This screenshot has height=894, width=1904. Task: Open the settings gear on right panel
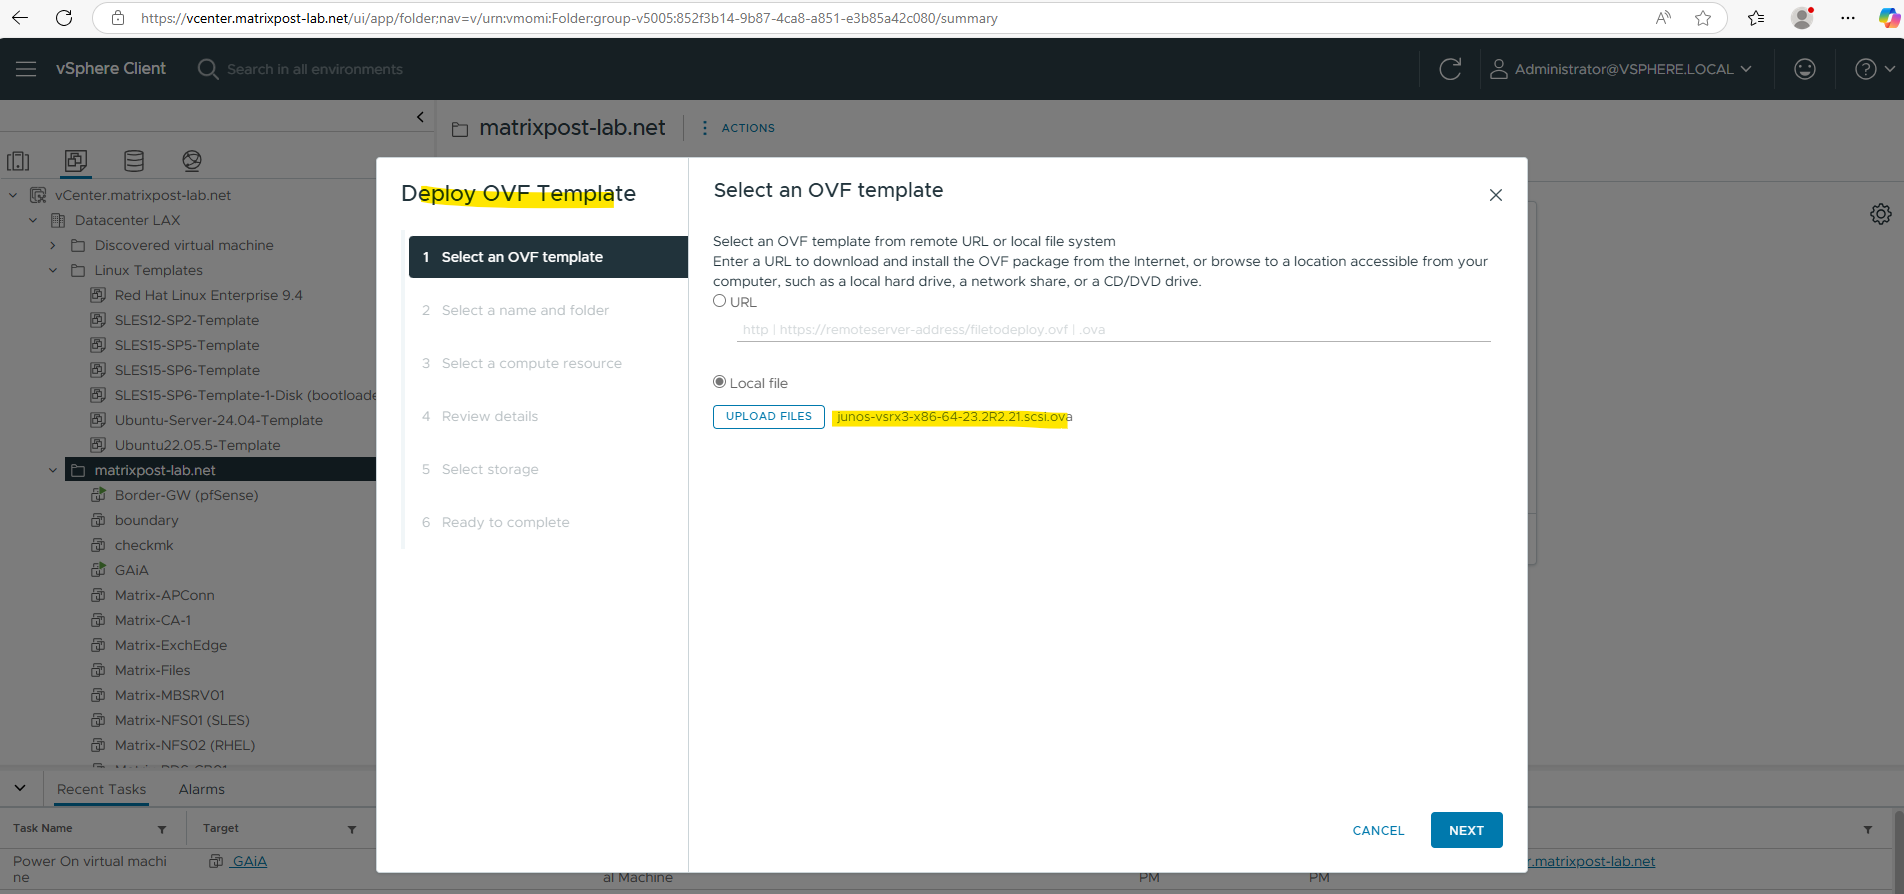[1881, 214]
